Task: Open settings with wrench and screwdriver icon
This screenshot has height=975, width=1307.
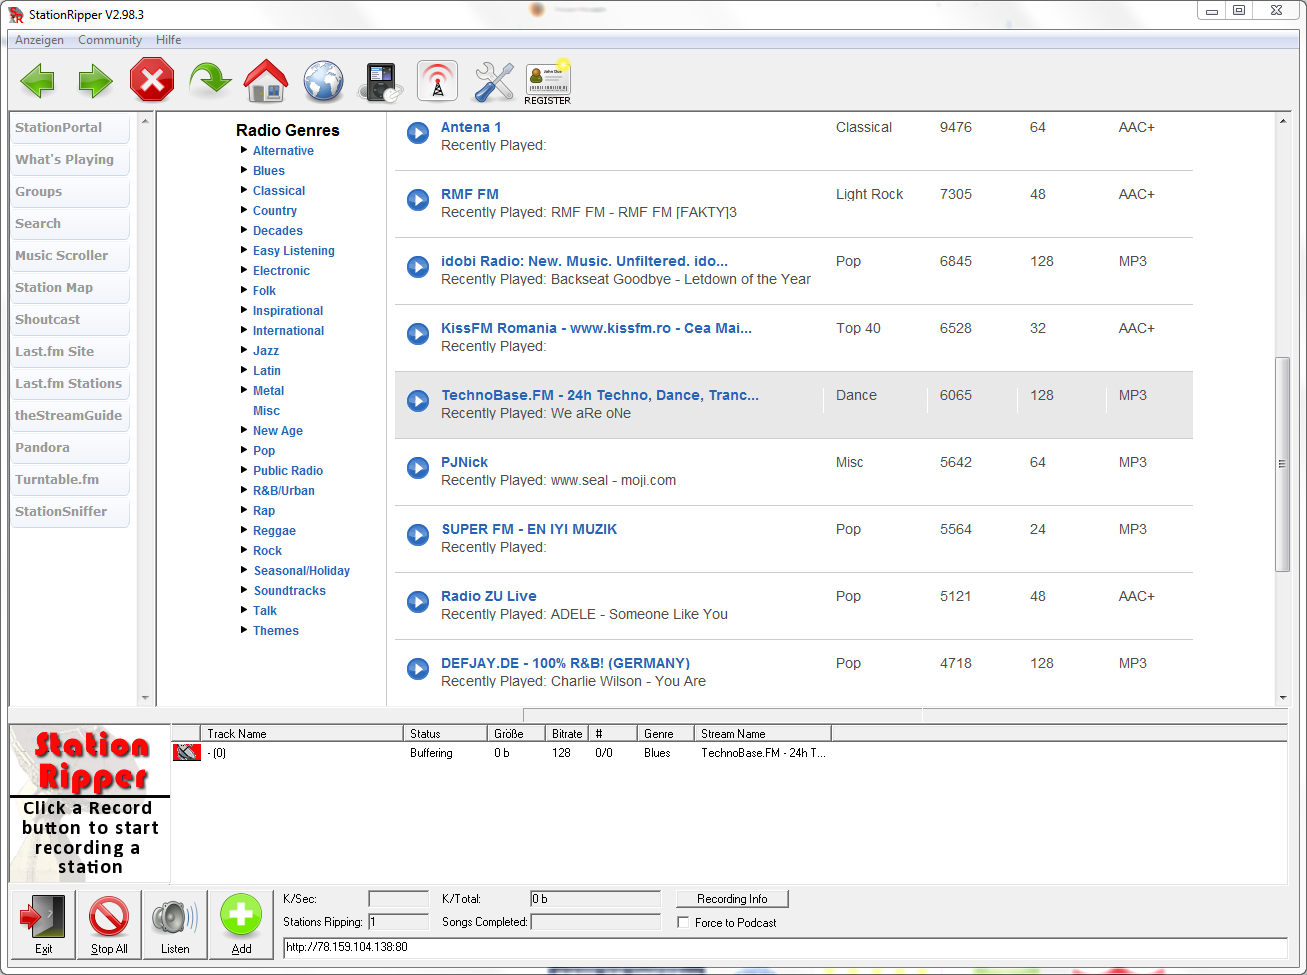Action: click(493, 81)
